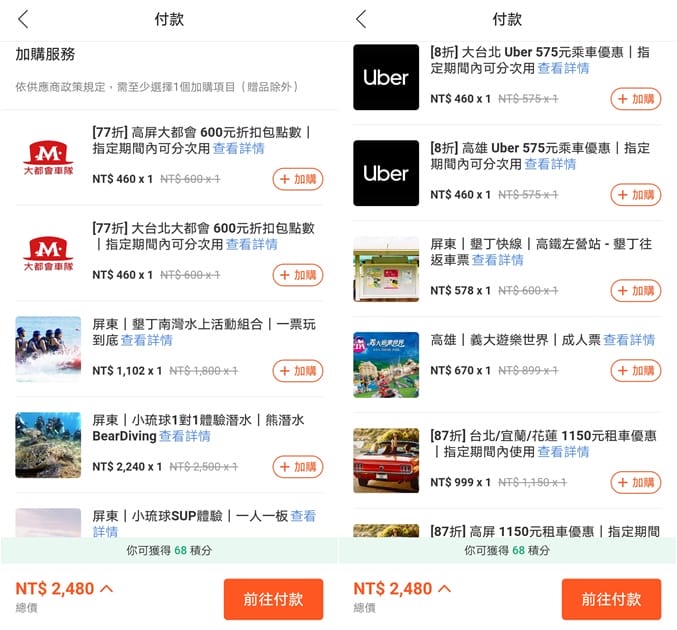View details of 台北/宜蘭/花蓮 租車優惠
Viewport: 677px width, 630px height.
pos(563,452)
